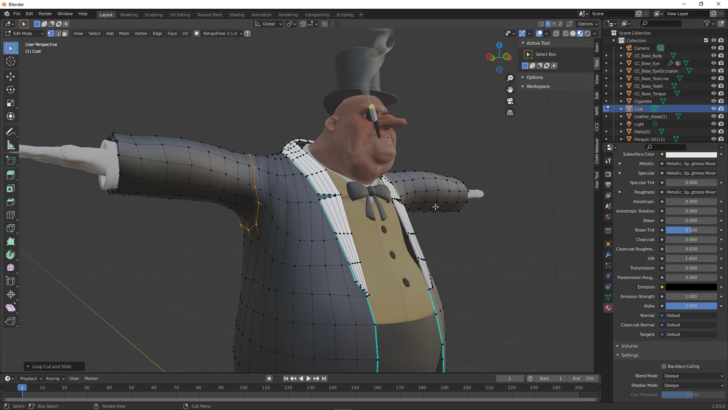Open the Blend Mode dropdown
The height and width of the screenshot is (410, 728).
click(690, 376)
